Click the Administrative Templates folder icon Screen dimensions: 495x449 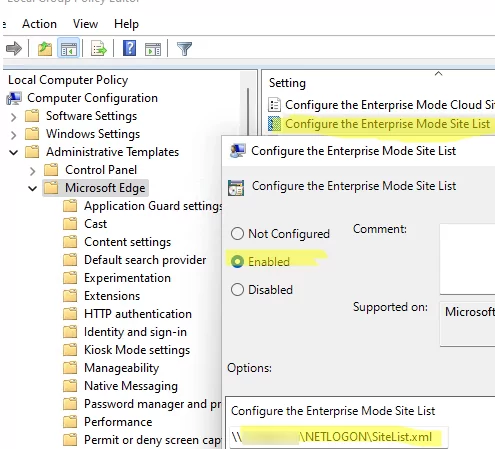coord(32,152)
